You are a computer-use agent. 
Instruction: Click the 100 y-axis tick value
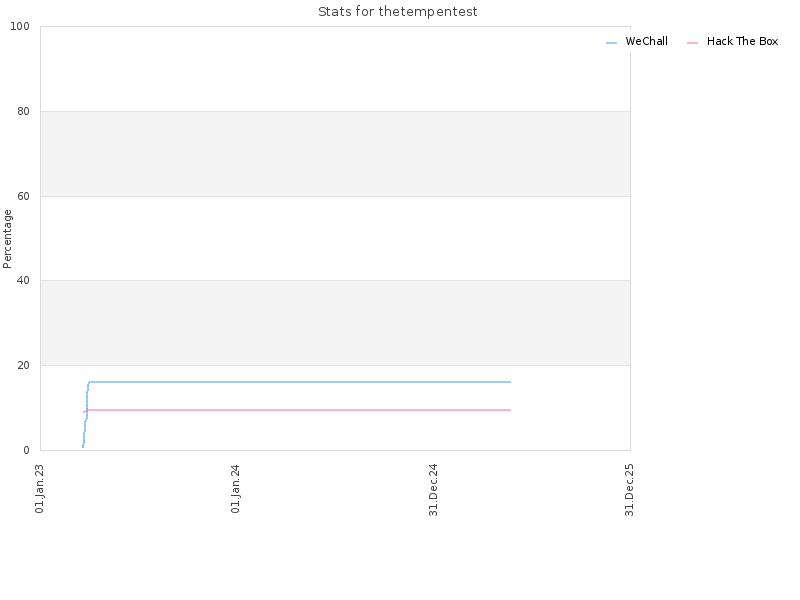[x=20, y=27]
